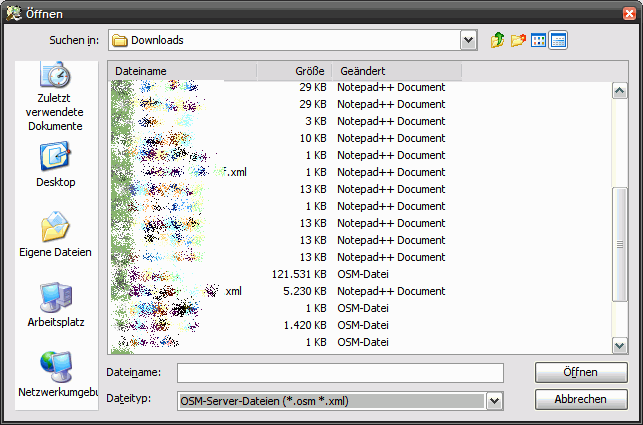Go up one folder level
Screen dimensions: 643x425
tap(498, 40)
